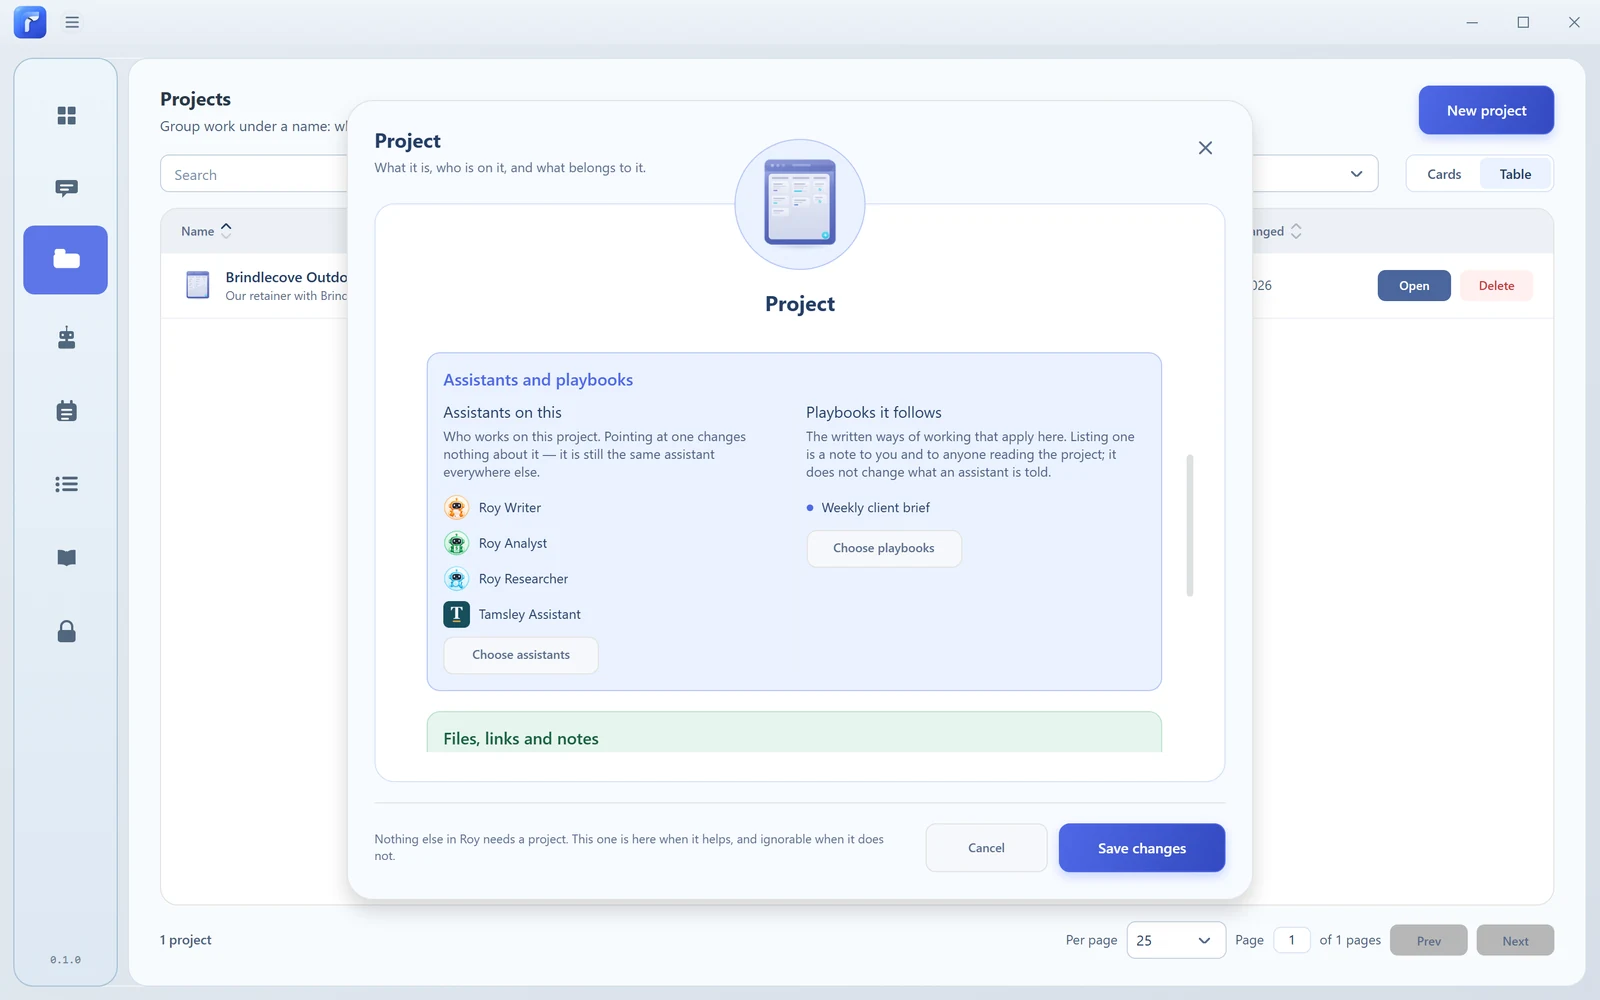Open the dashboard grid icon in sidebar
Viewport: 1600px width, 1000px height.
click(66, 116)
